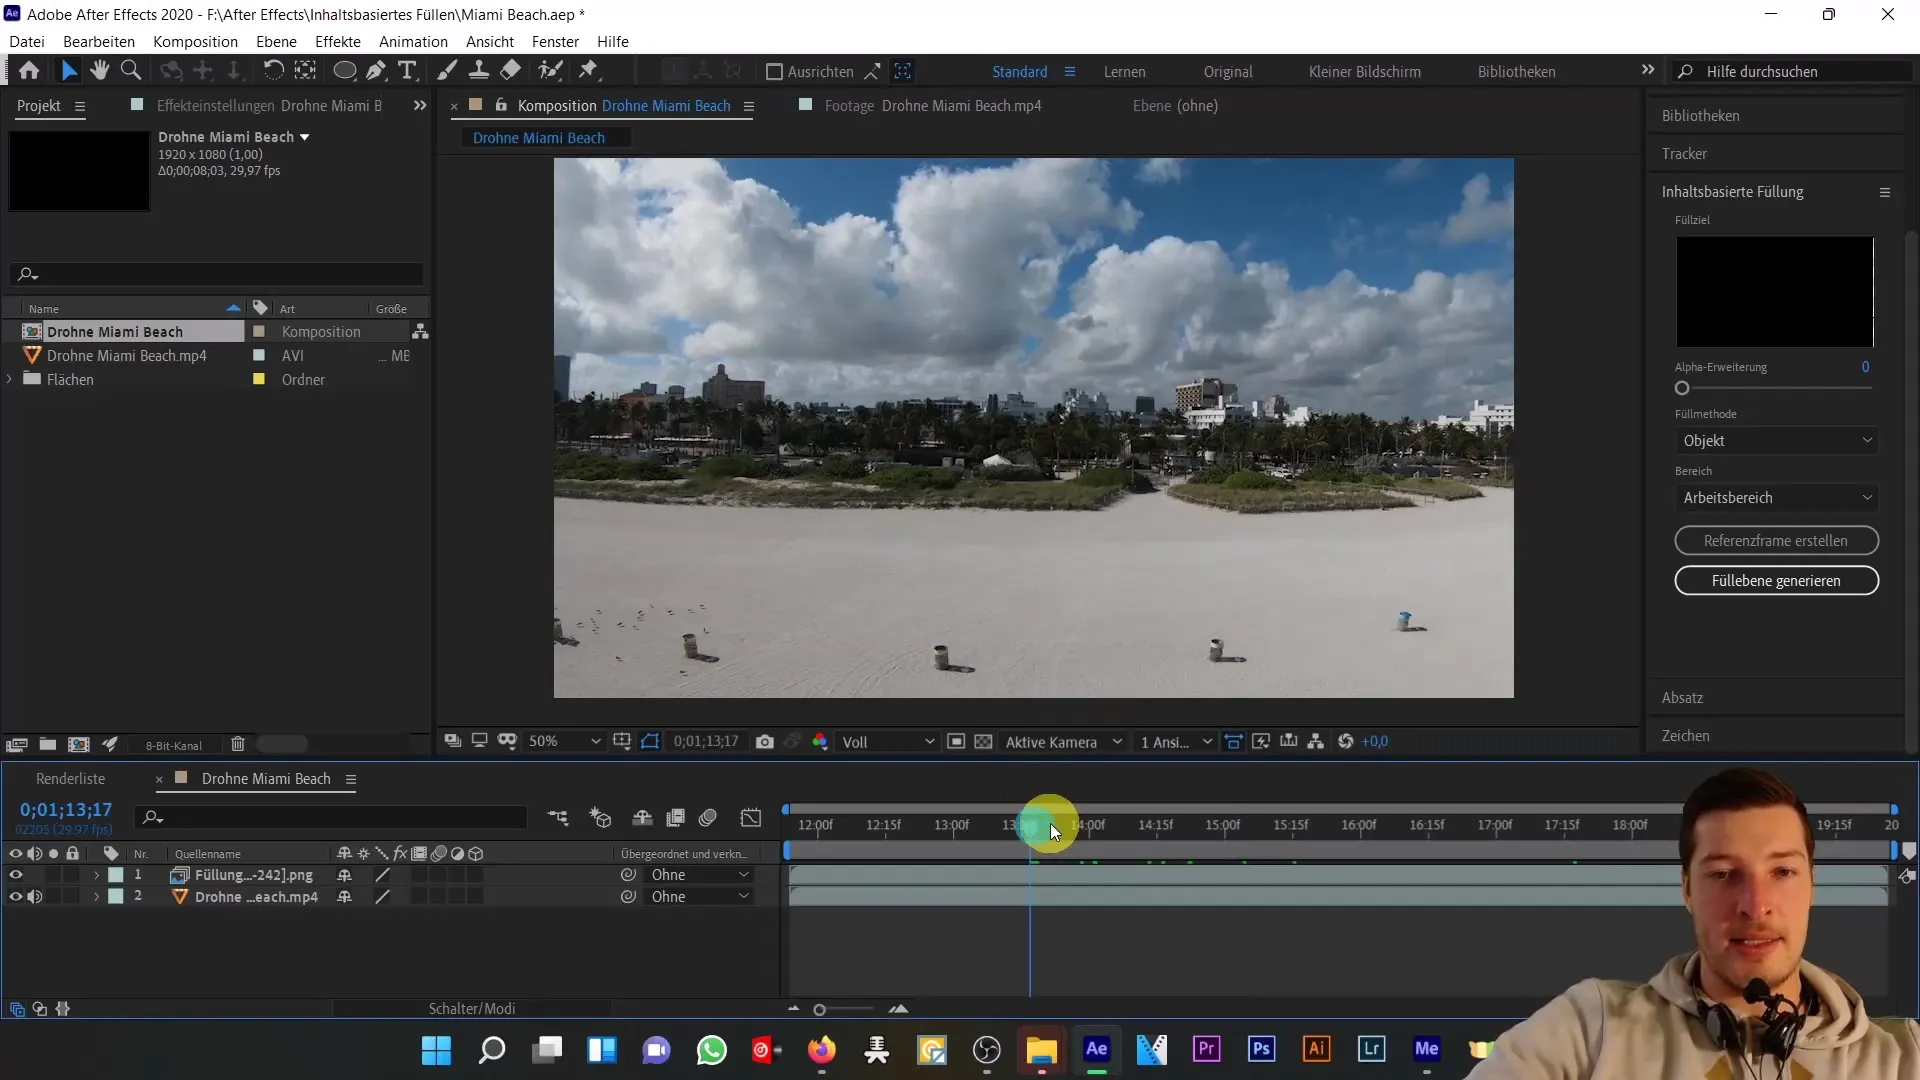Click the new folder icon in Project panel
The image size is (1920, 1080).
tap(47, 745)
